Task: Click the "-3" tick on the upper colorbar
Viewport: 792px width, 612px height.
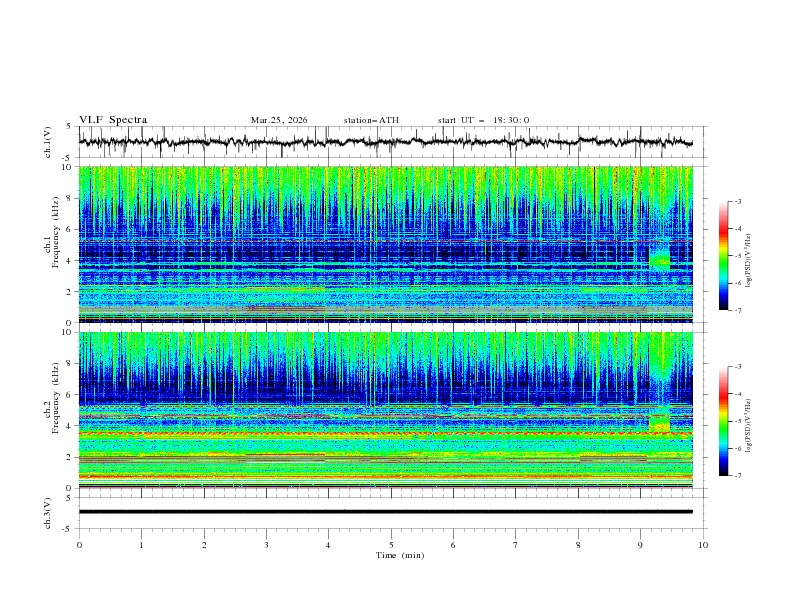Action: [737, 202]
